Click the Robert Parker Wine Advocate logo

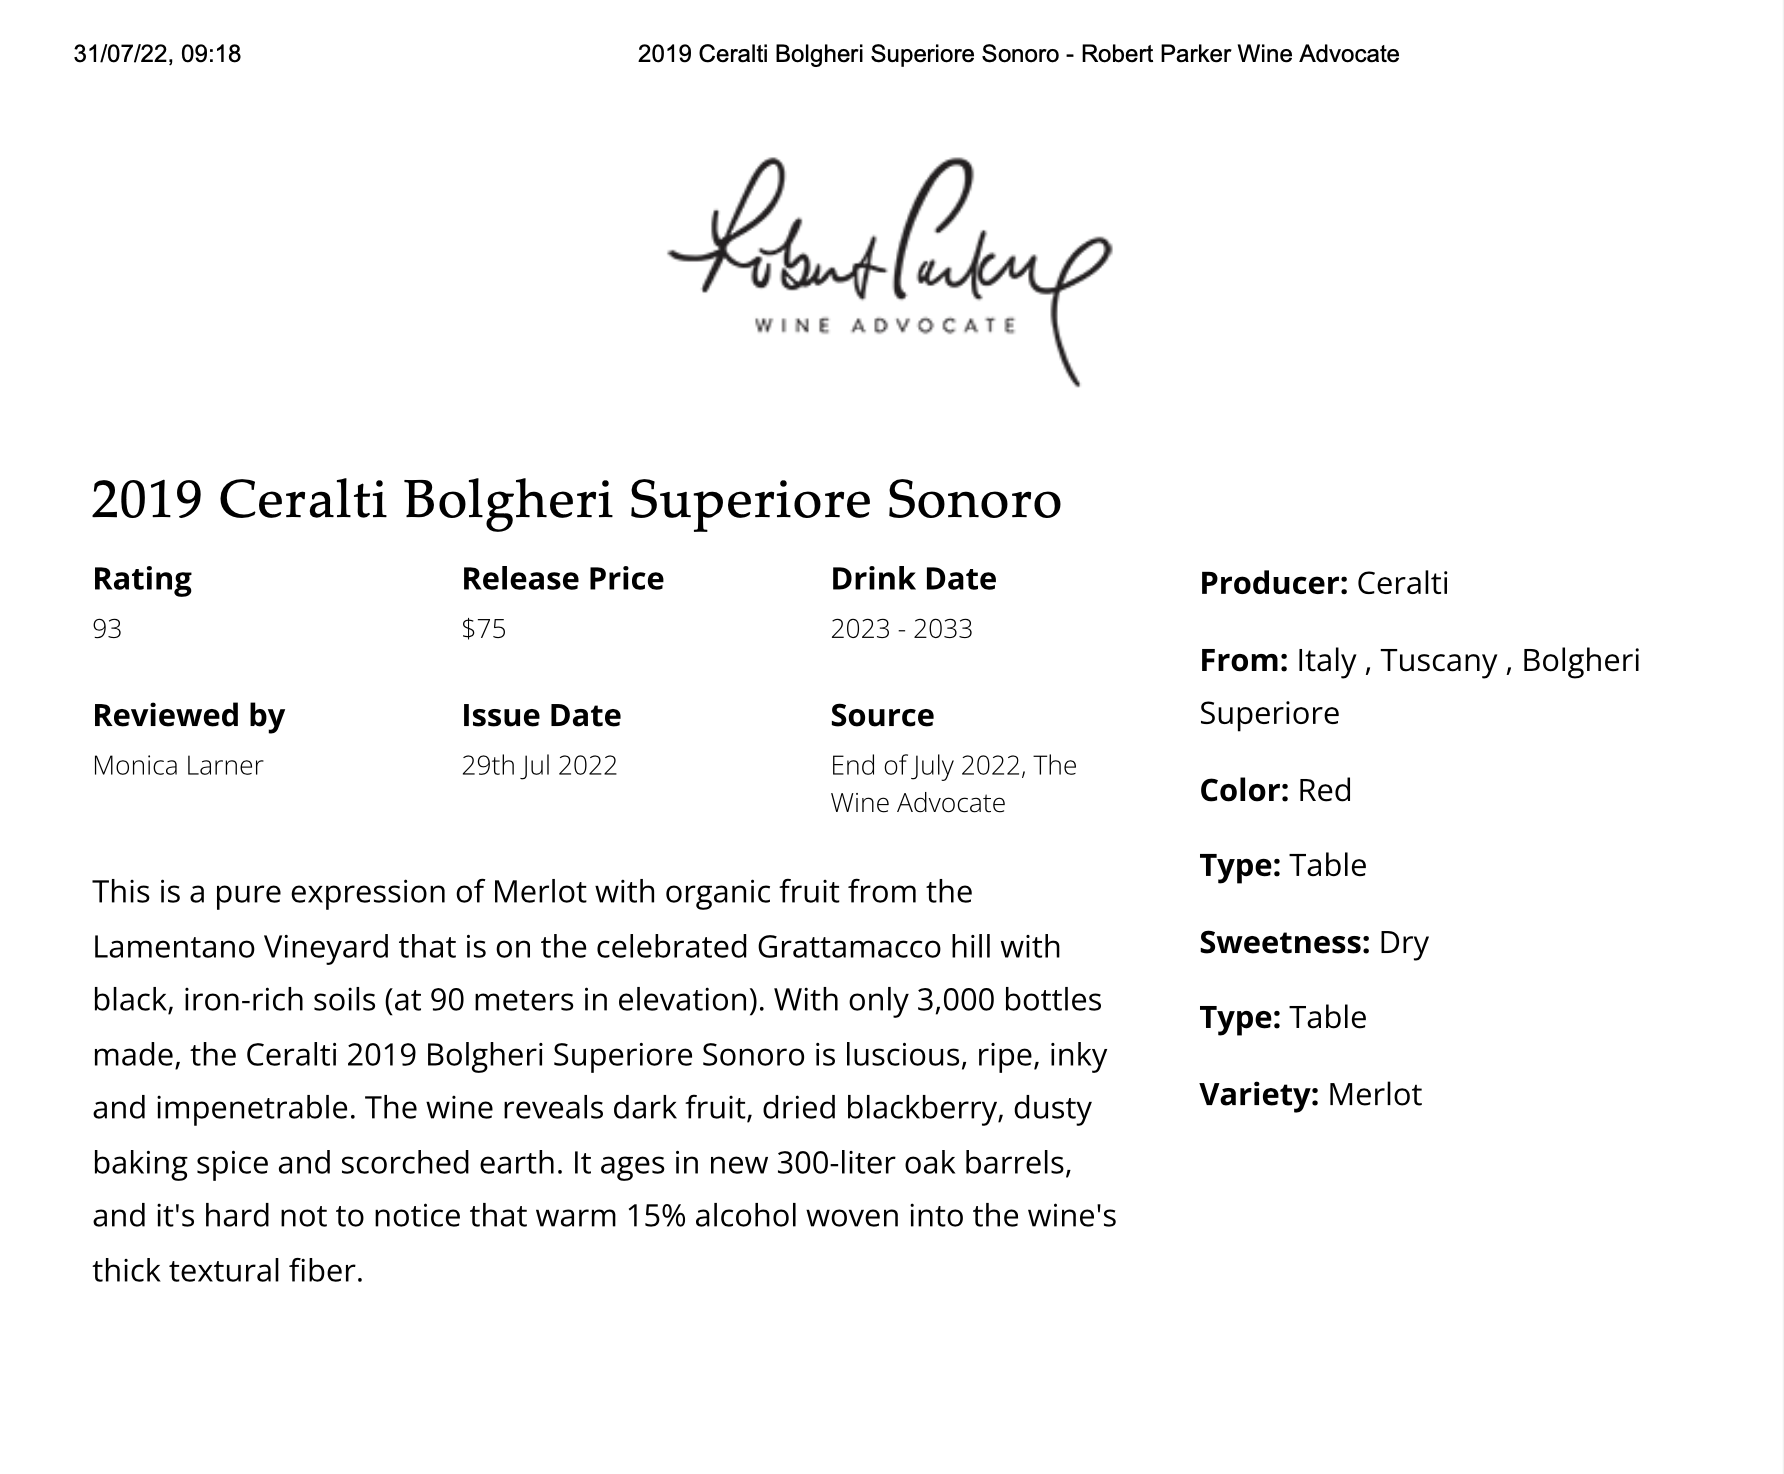(x=888, y=270)
